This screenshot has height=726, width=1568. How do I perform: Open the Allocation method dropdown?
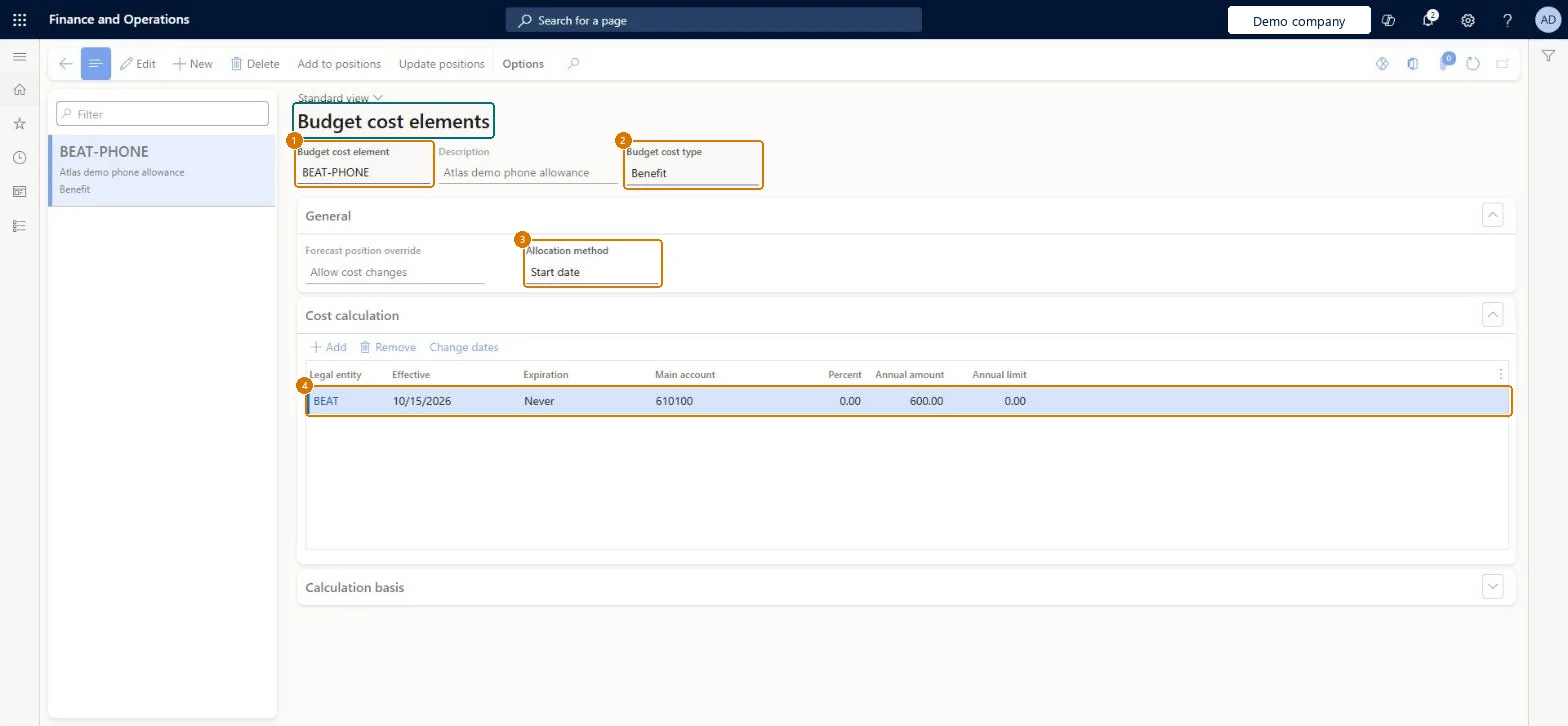(x=592, y=272)
